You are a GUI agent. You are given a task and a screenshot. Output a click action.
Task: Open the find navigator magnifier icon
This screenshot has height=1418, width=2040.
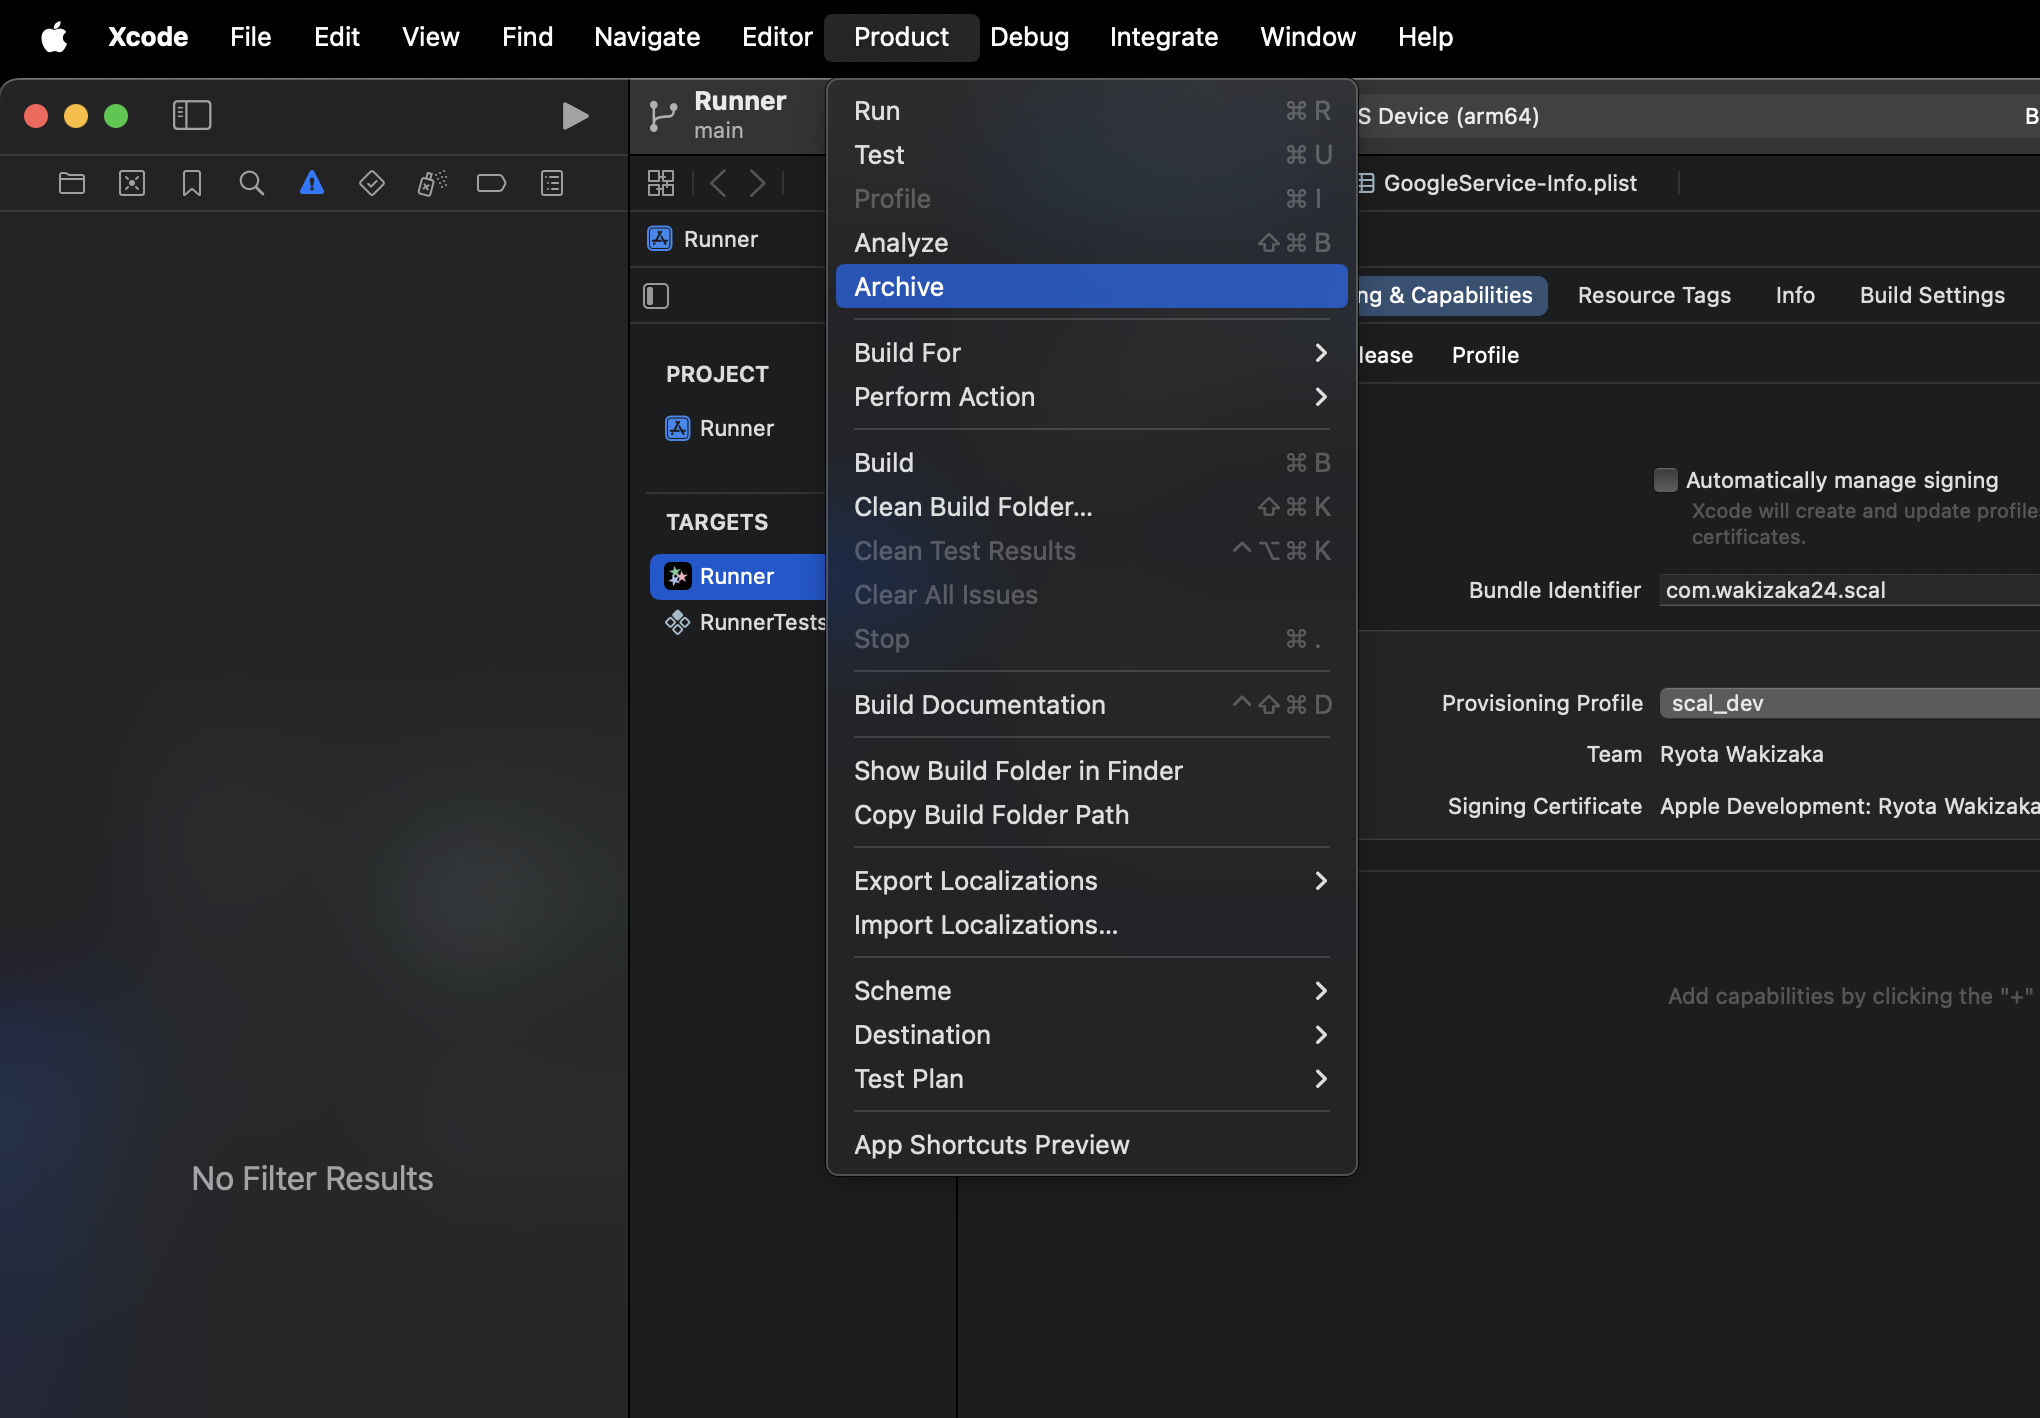[251, 183]
